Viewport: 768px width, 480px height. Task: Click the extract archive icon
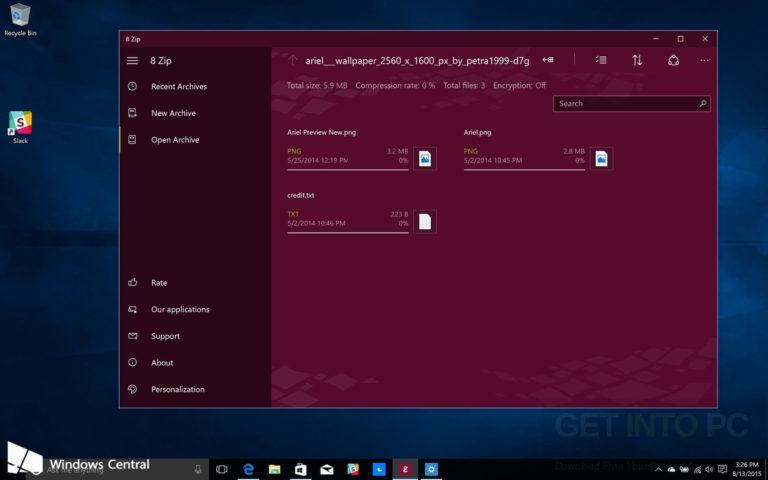(x=548, y=60)
